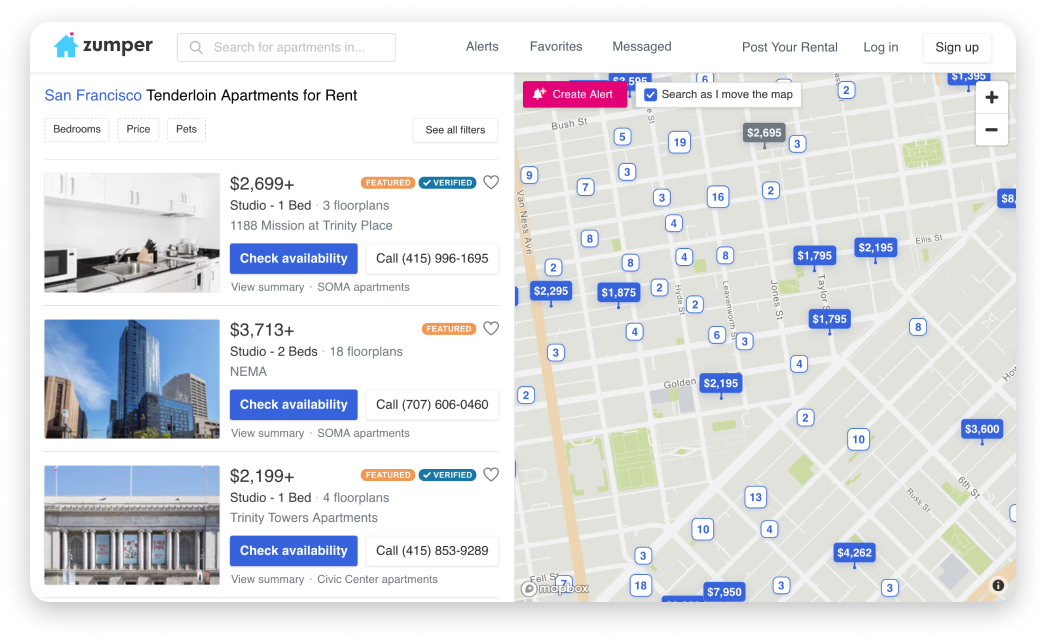Favorite the Trinity Towers listing heart icon

[x=490, y=474]
